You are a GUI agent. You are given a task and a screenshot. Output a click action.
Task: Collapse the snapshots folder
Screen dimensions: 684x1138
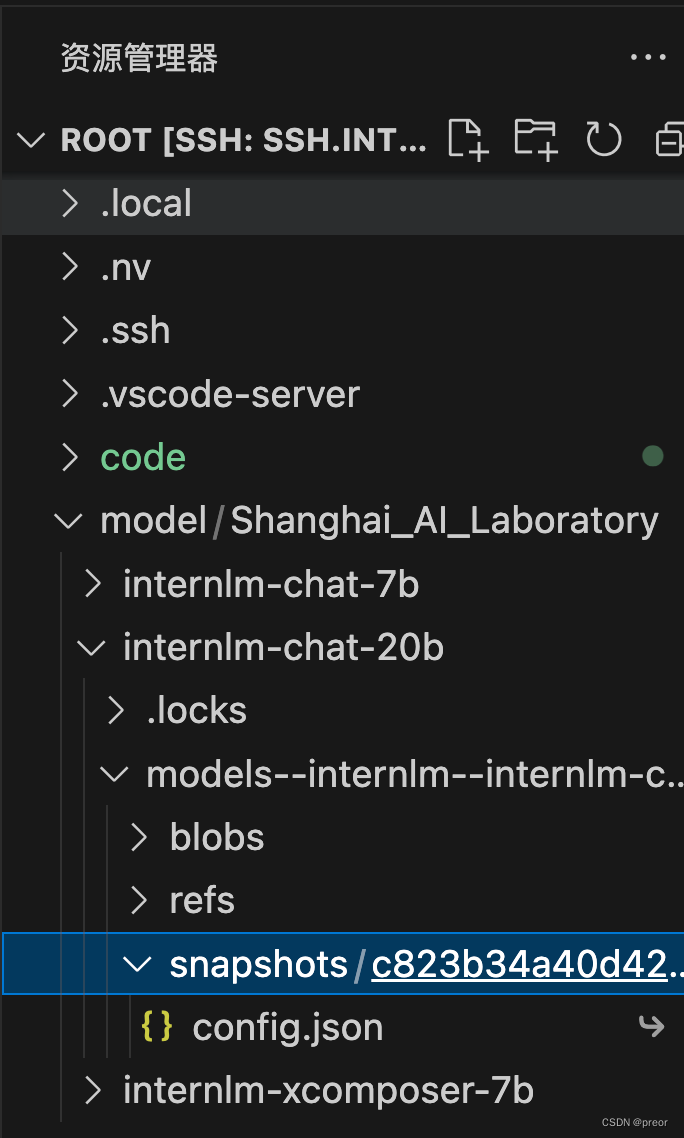[137, 963]
